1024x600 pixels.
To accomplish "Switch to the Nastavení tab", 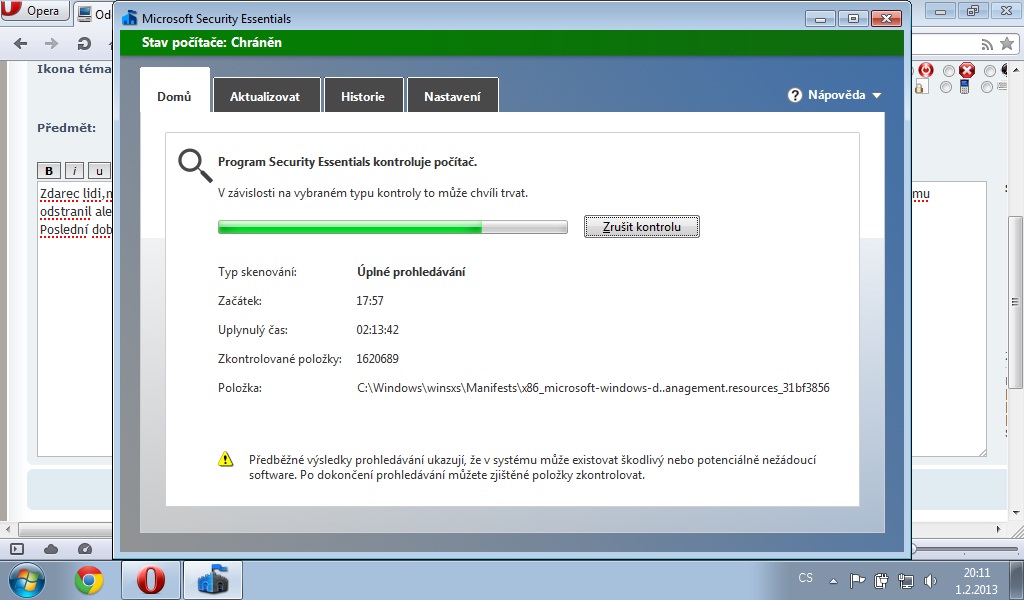I will point(452,96).
